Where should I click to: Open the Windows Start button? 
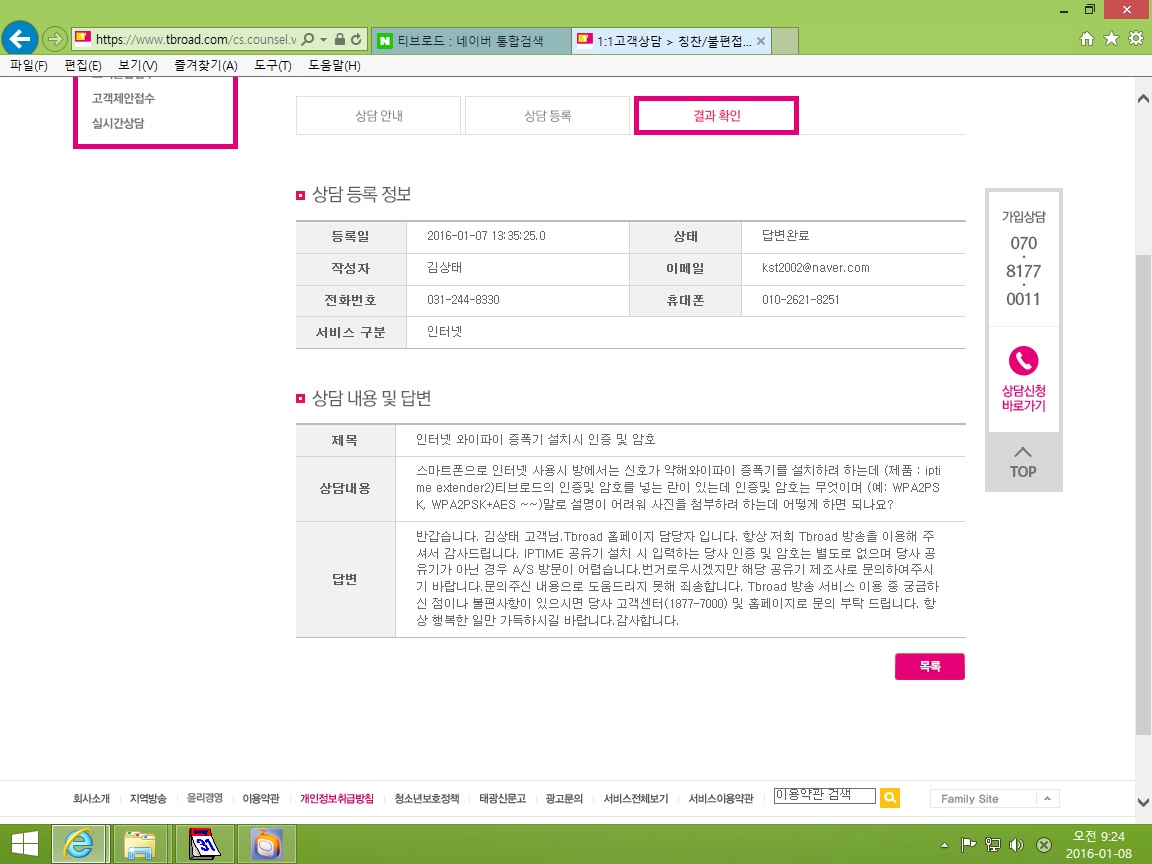25,843
